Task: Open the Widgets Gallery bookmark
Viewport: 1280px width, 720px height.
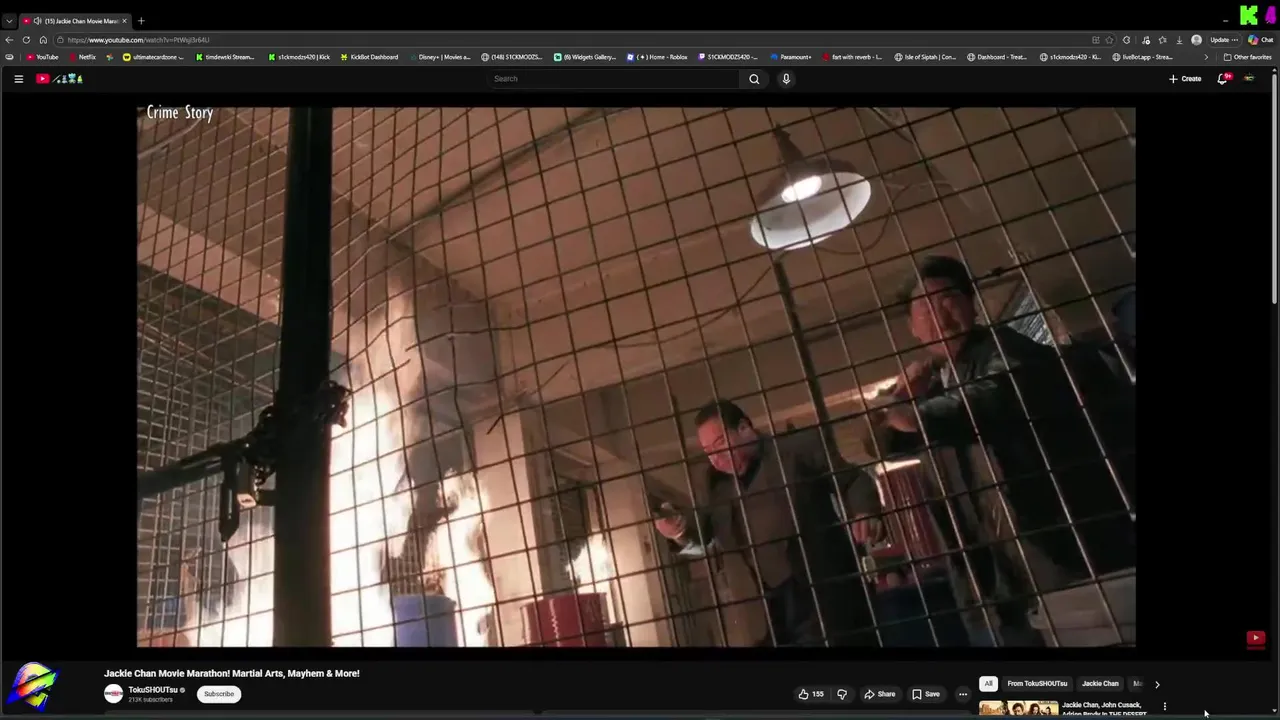Action: (x=585, y=57)
